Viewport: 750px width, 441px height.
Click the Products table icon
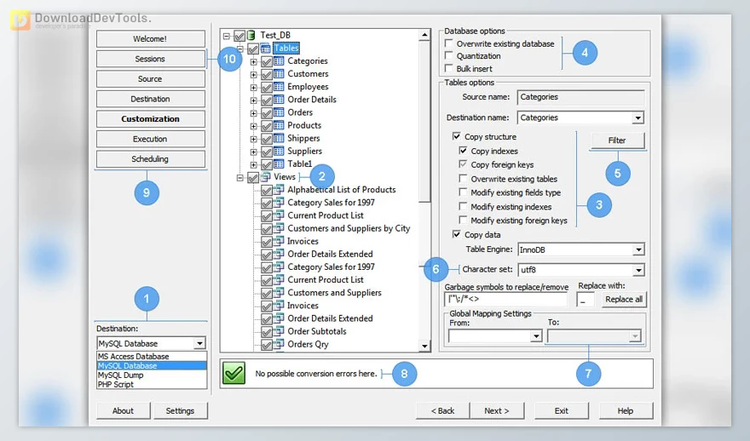pos(279,125)
